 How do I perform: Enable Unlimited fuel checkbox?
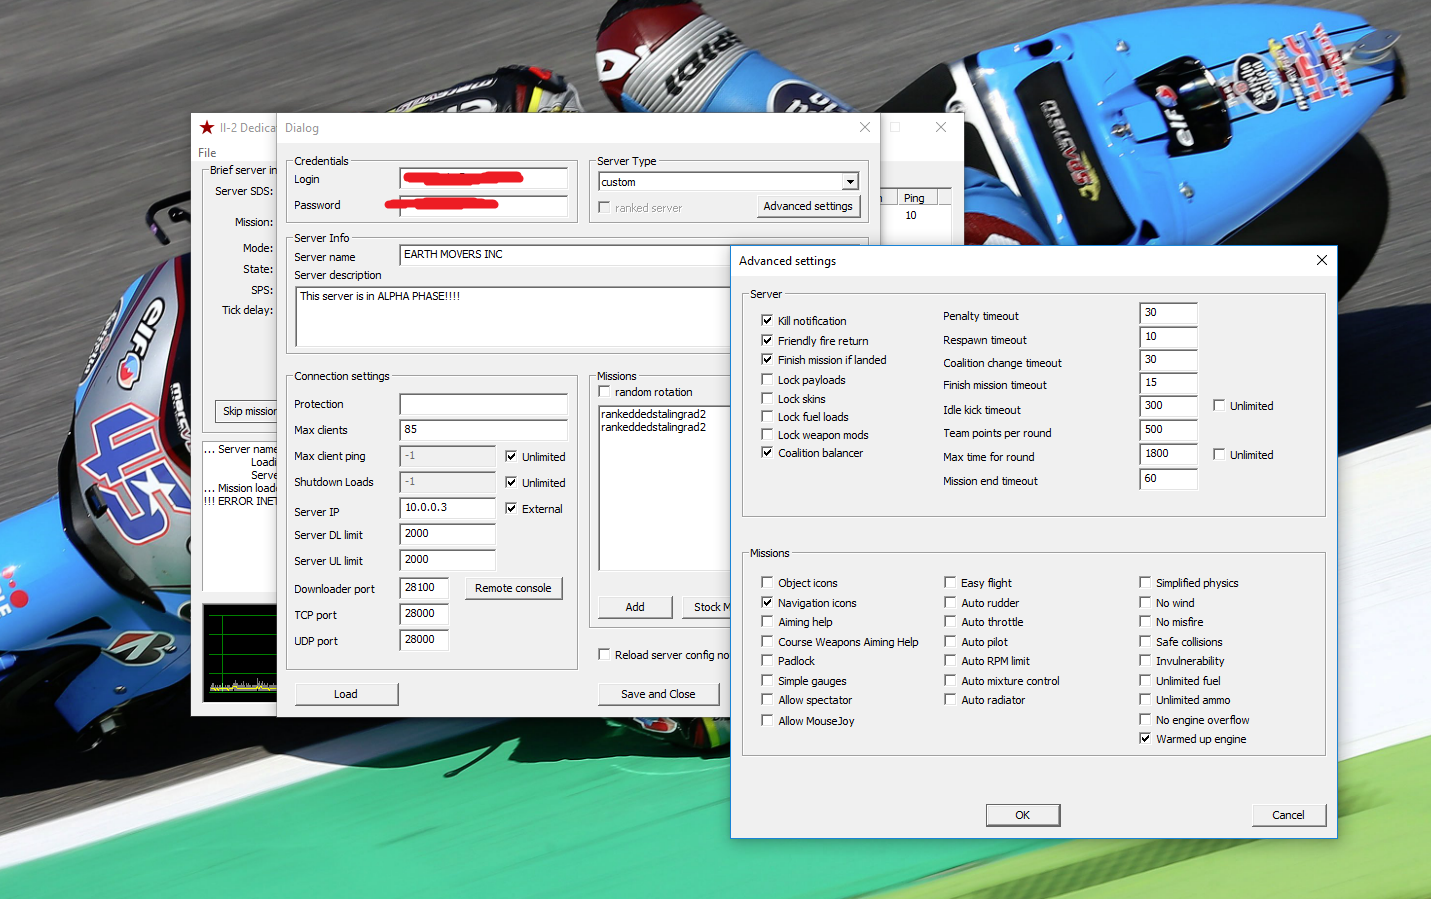pos(1145,680)
